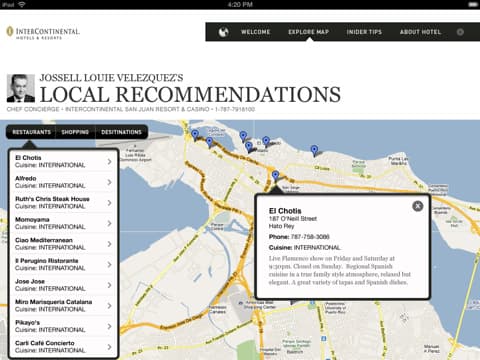Select Il Perugino Ristorante entry

(63, 264)
